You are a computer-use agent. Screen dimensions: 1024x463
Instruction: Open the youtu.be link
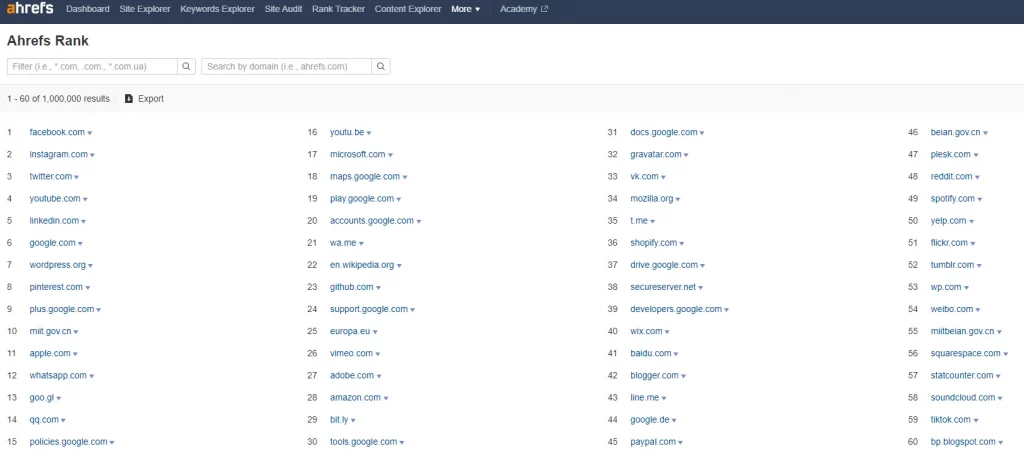tap(347, 132)
